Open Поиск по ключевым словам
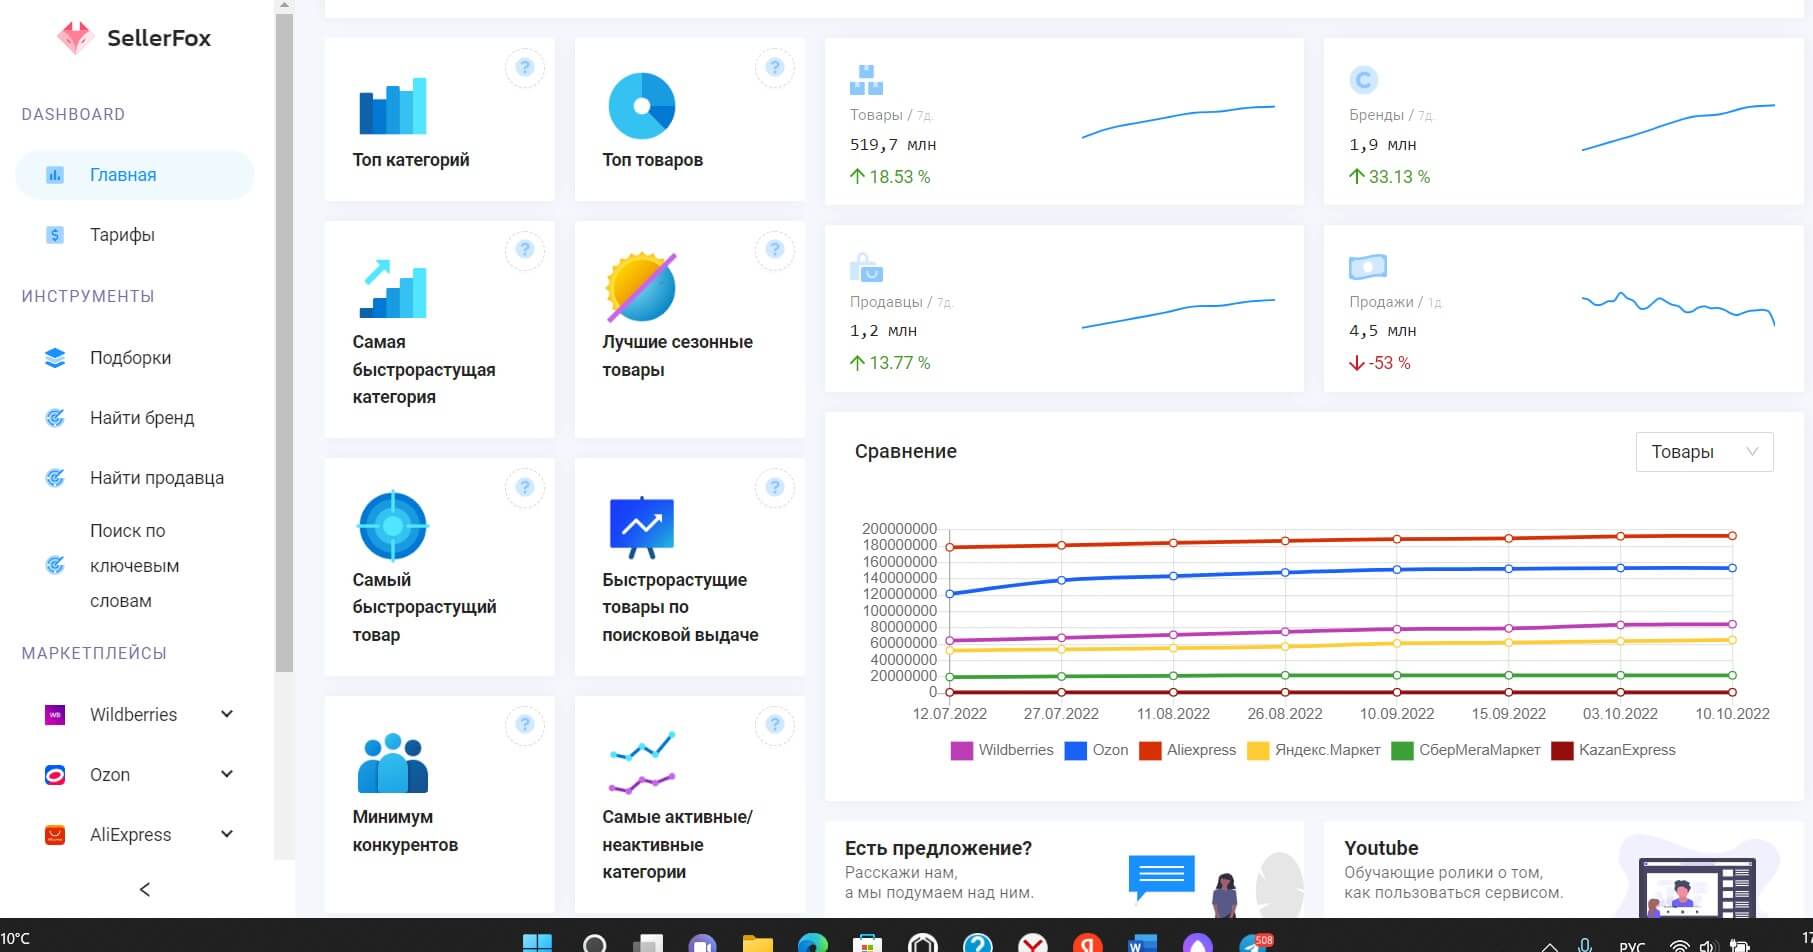Viewport: 1813px width, 952px height. click(134, 566)
